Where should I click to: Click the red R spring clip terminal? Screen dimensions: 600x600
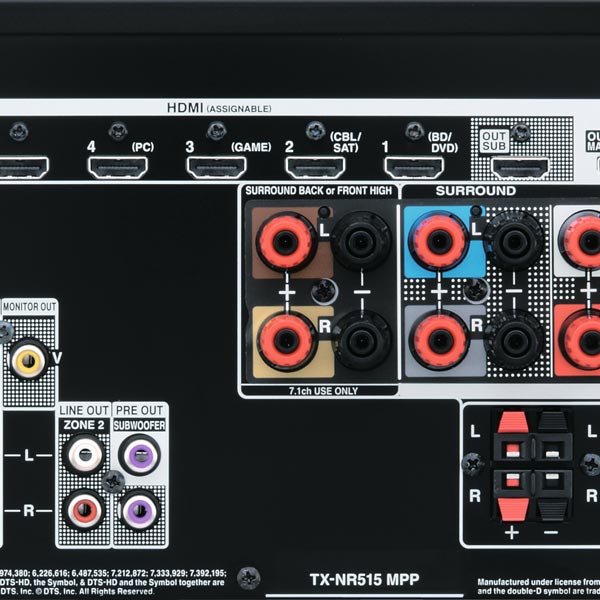[513, 494]
